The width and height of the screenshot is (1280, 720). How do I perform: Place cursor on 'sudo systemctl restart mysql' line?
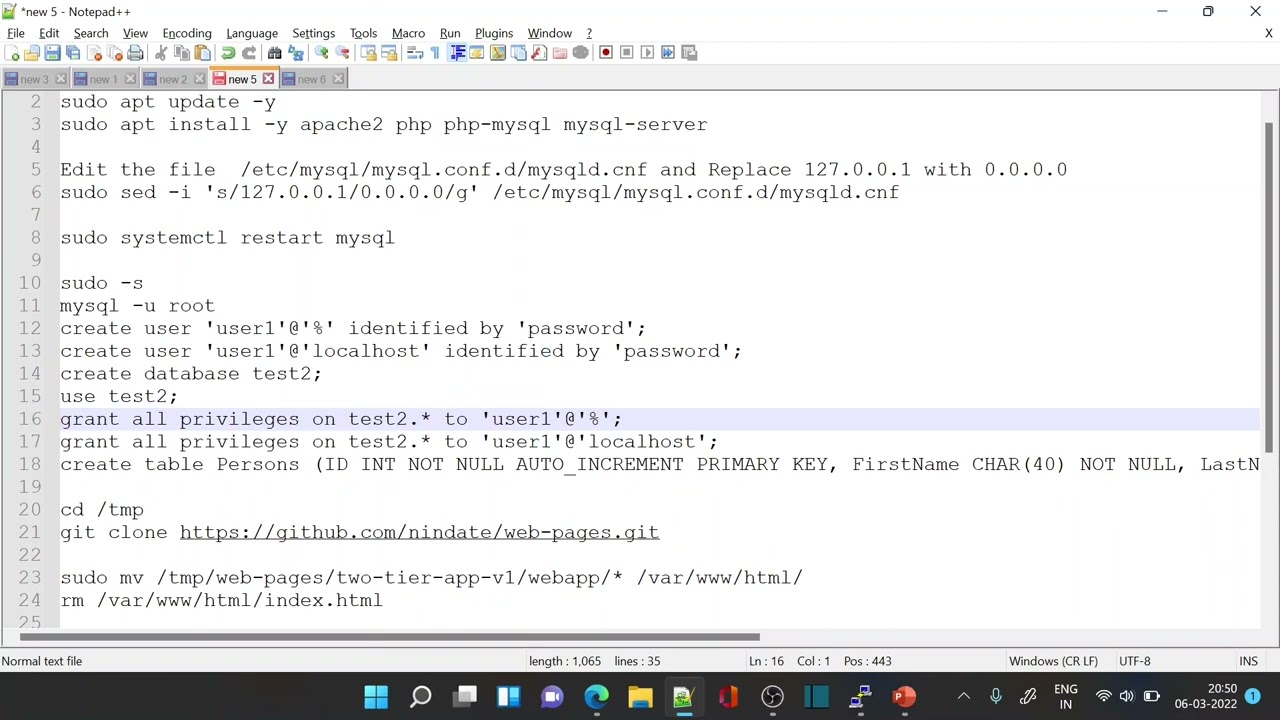[227, 238]
